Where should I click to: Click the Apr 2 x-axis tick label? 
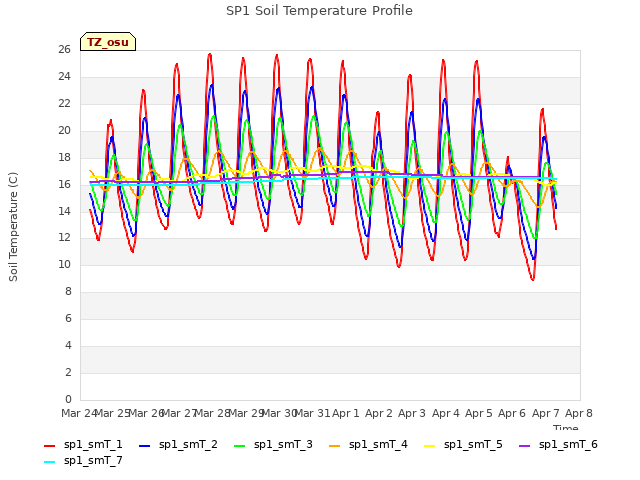tap(379, 413)
